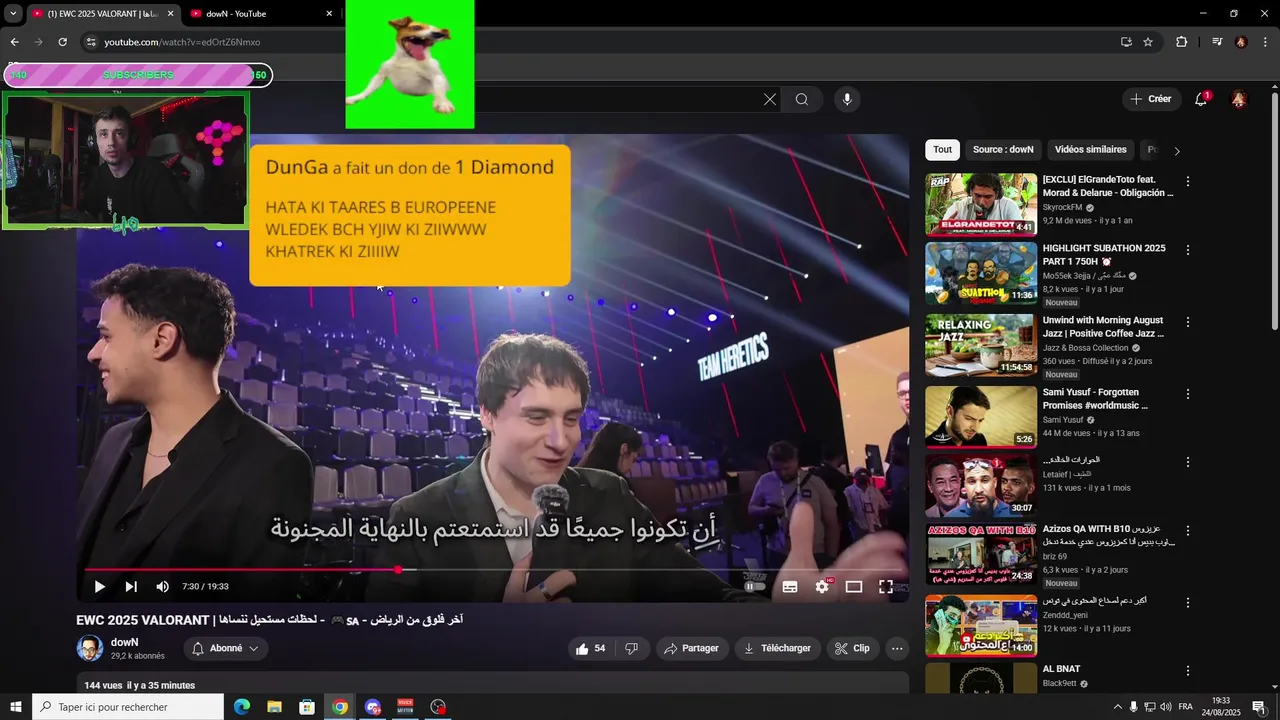The image size is (1280, 720).
Task: Start voice search with microphone
Action: 847,99
